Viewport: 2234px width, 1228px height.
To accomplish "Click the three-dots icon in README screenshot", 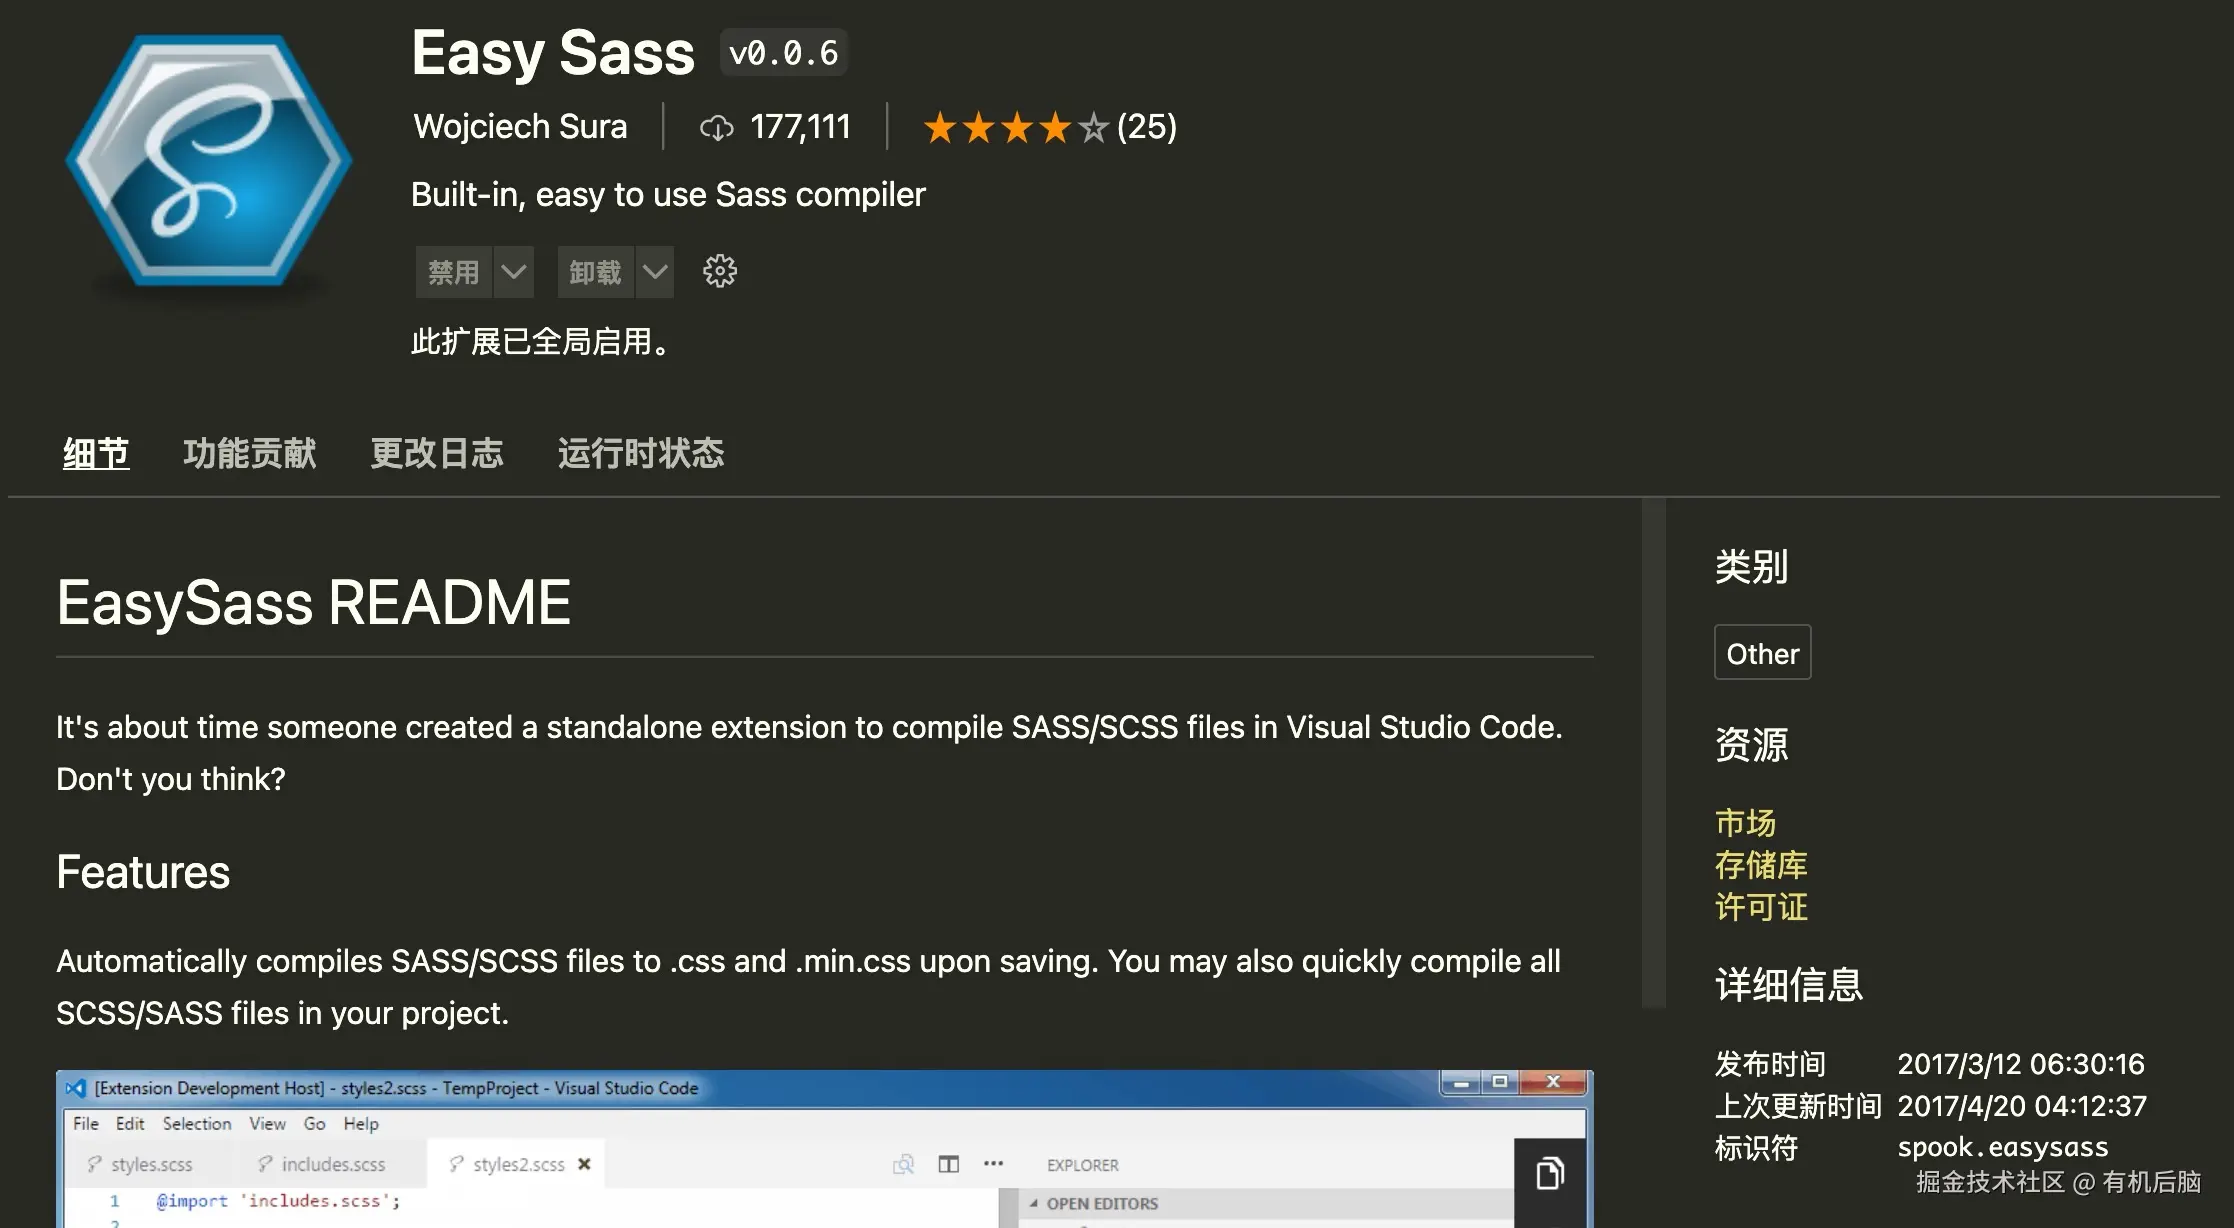I will (993, 1164).
